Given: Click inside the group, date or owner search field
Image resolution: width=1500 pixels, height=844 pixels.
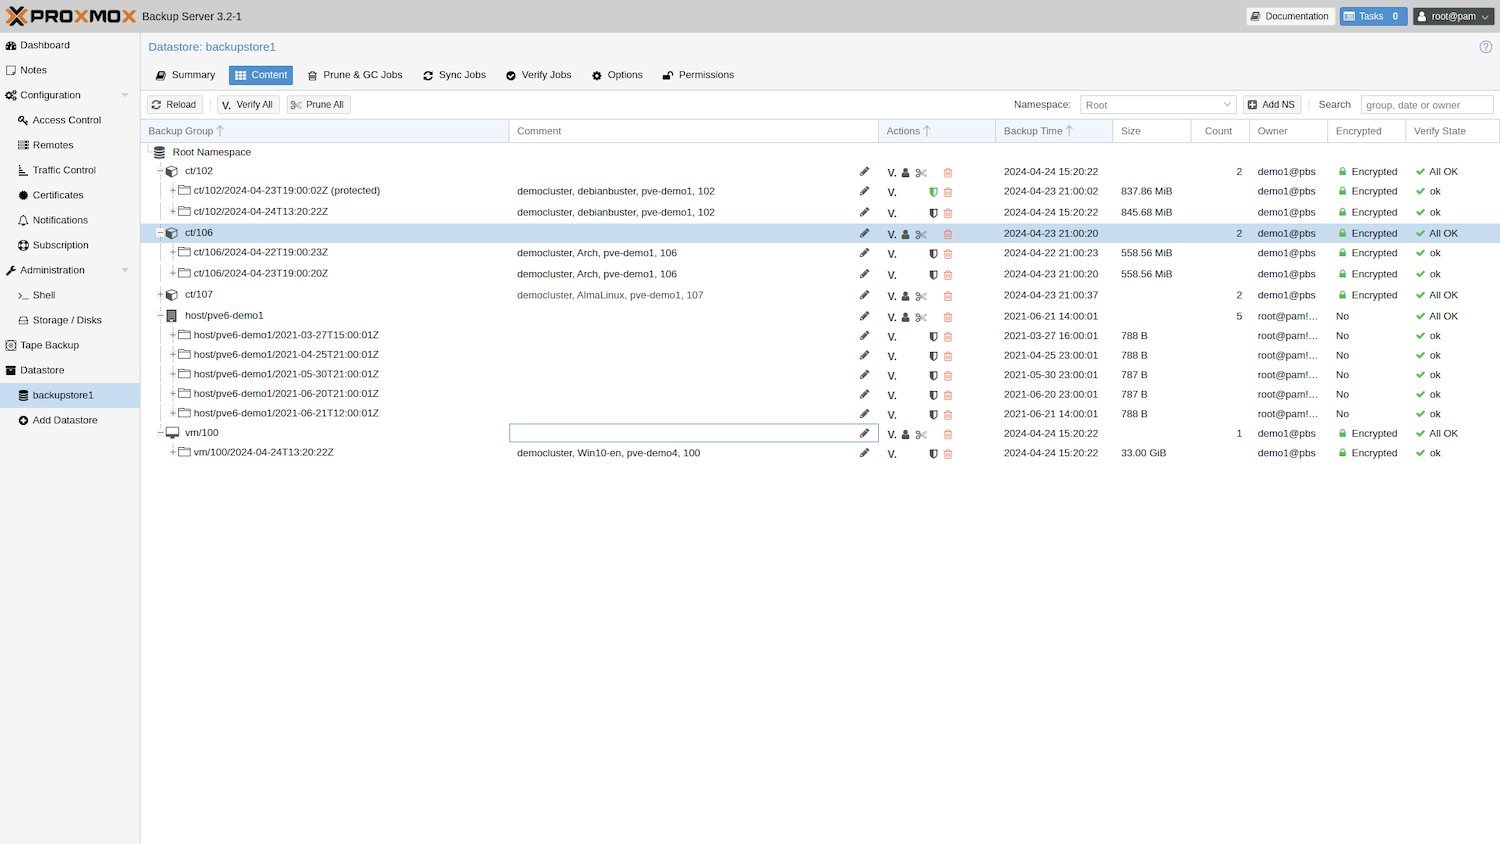Looking at the screenshot, I should click(x=1427, y=104).
